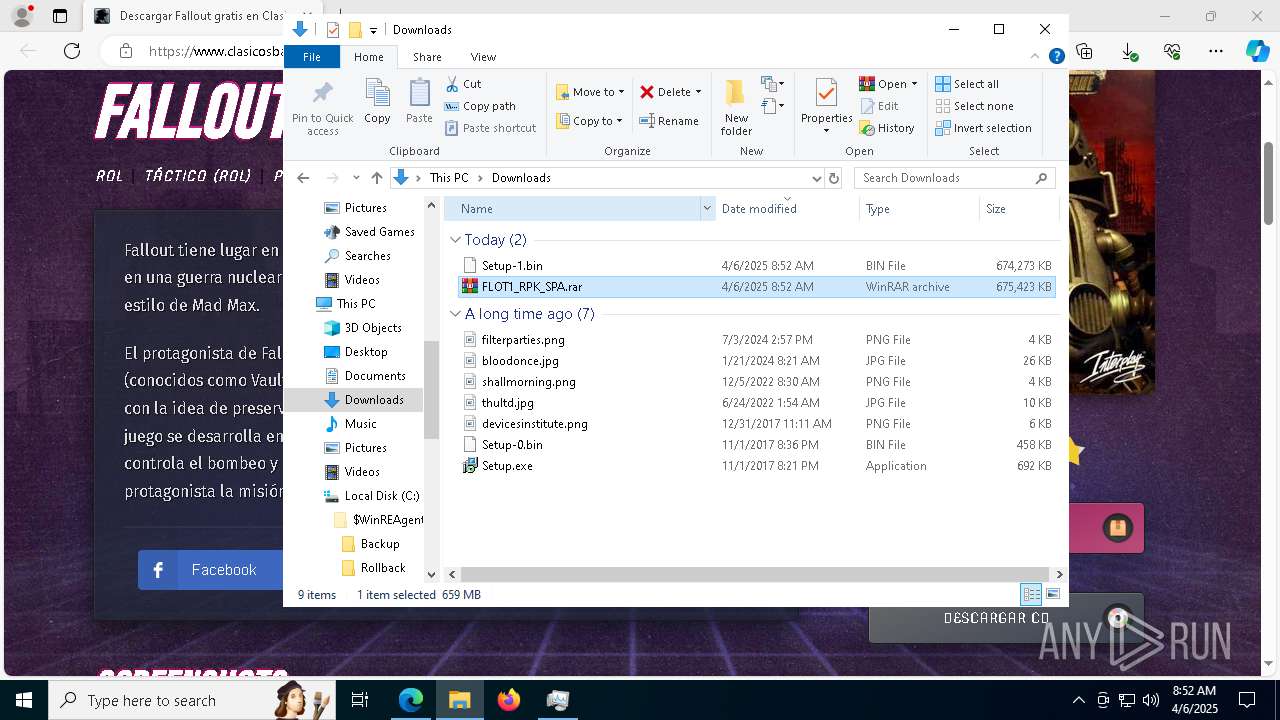The width and height of the screenshot is (1280, 720).
Task: Click the Pin to Quick access icon
Action: tap(322, 94)
